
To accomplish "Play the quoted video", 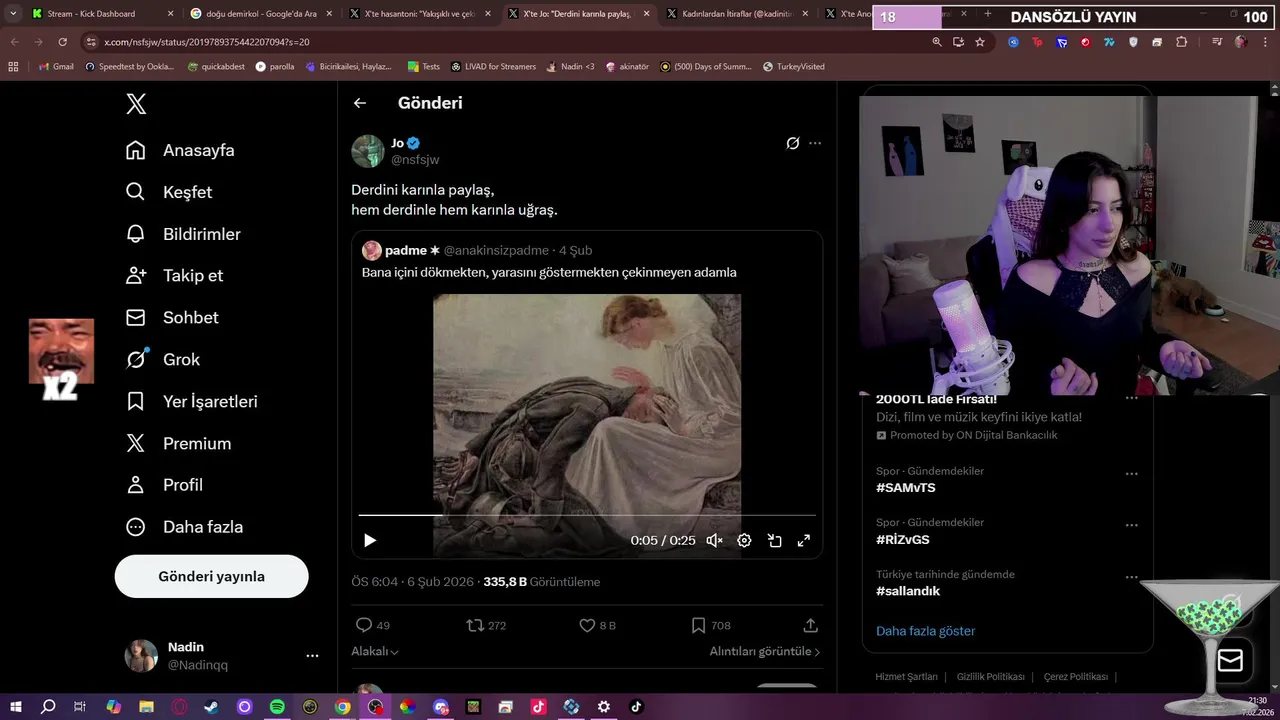I will [x=370, y=540].
